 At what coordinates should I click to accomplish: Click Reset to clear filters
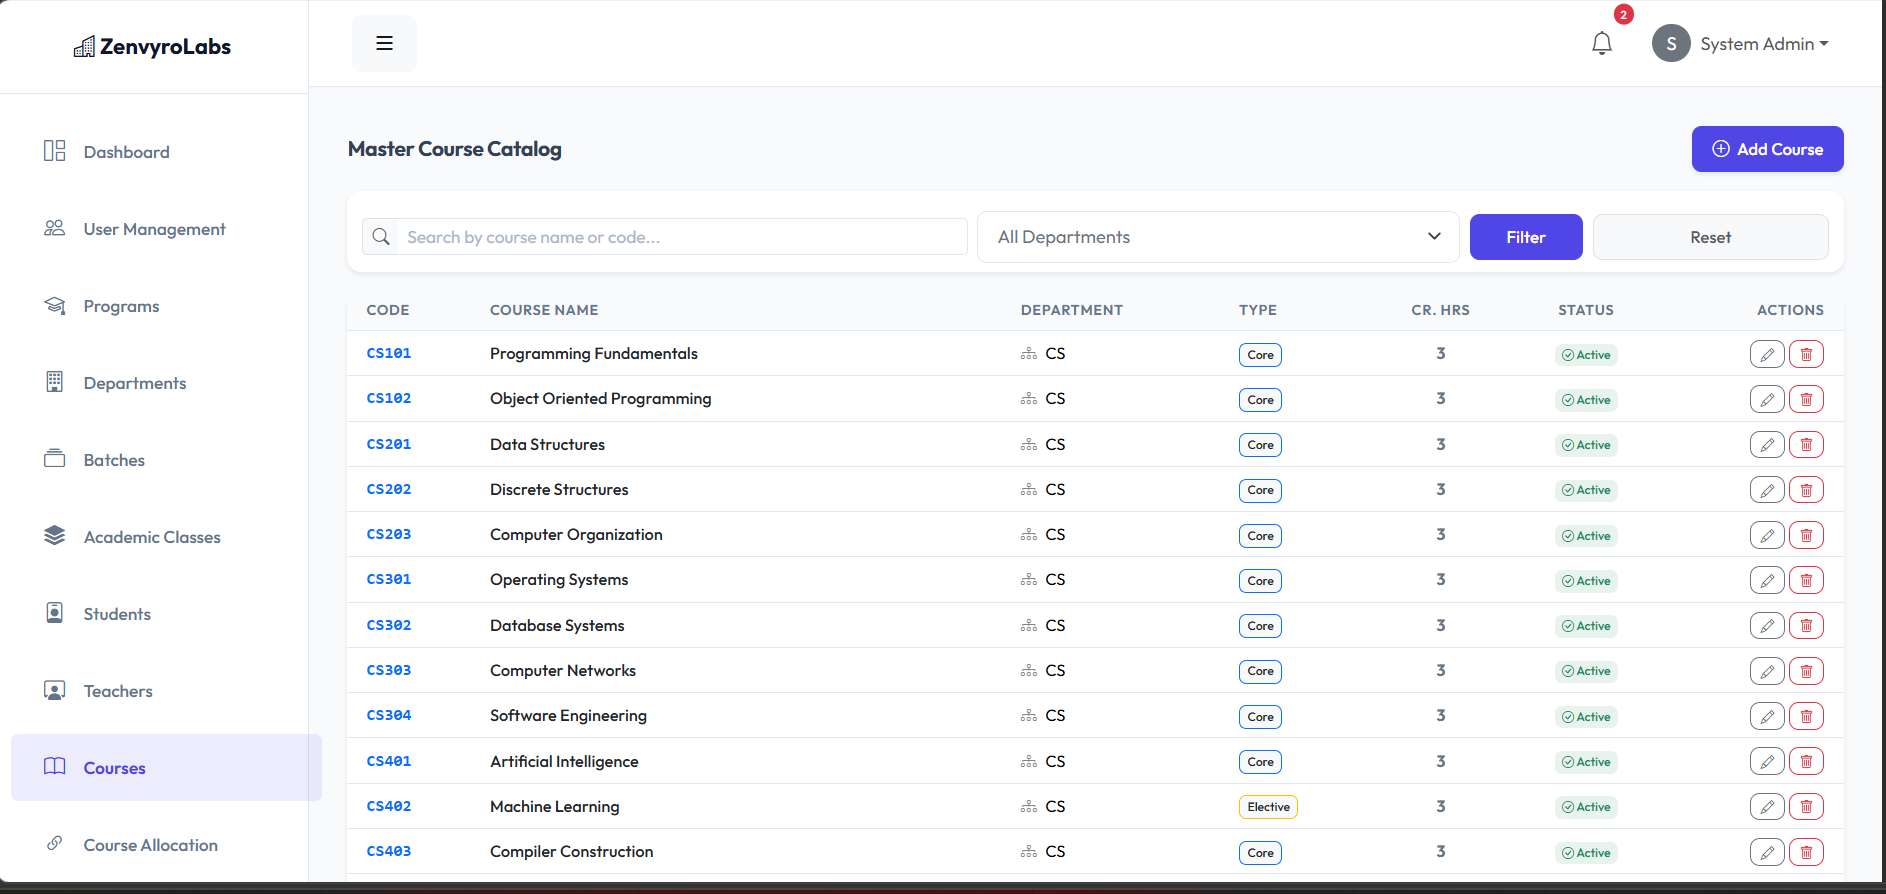[1709, 237]
